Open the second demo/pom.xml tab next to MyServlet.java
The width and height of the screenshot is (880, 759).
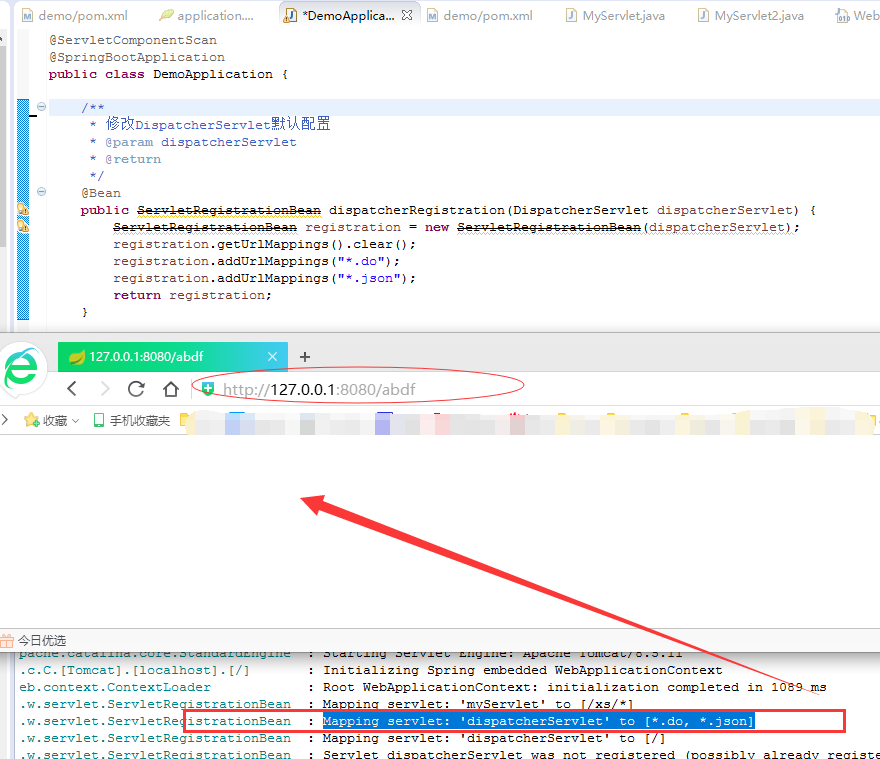click(480, 16)
